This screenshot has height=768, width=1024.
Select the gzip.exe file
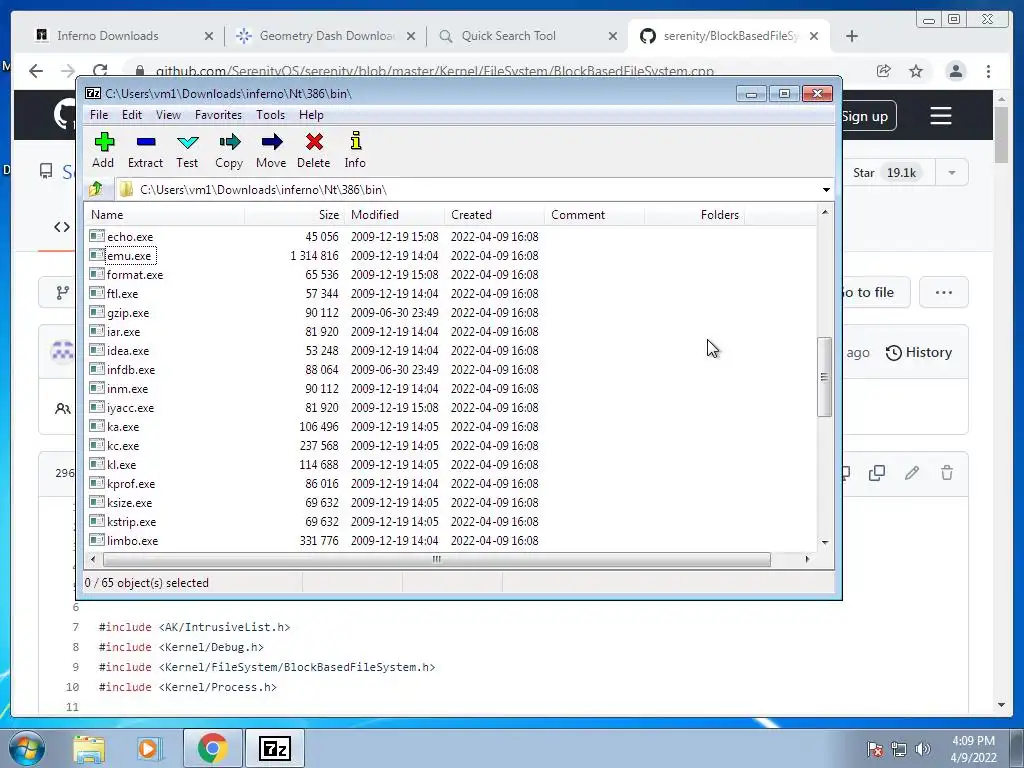[x=127, y=313]
